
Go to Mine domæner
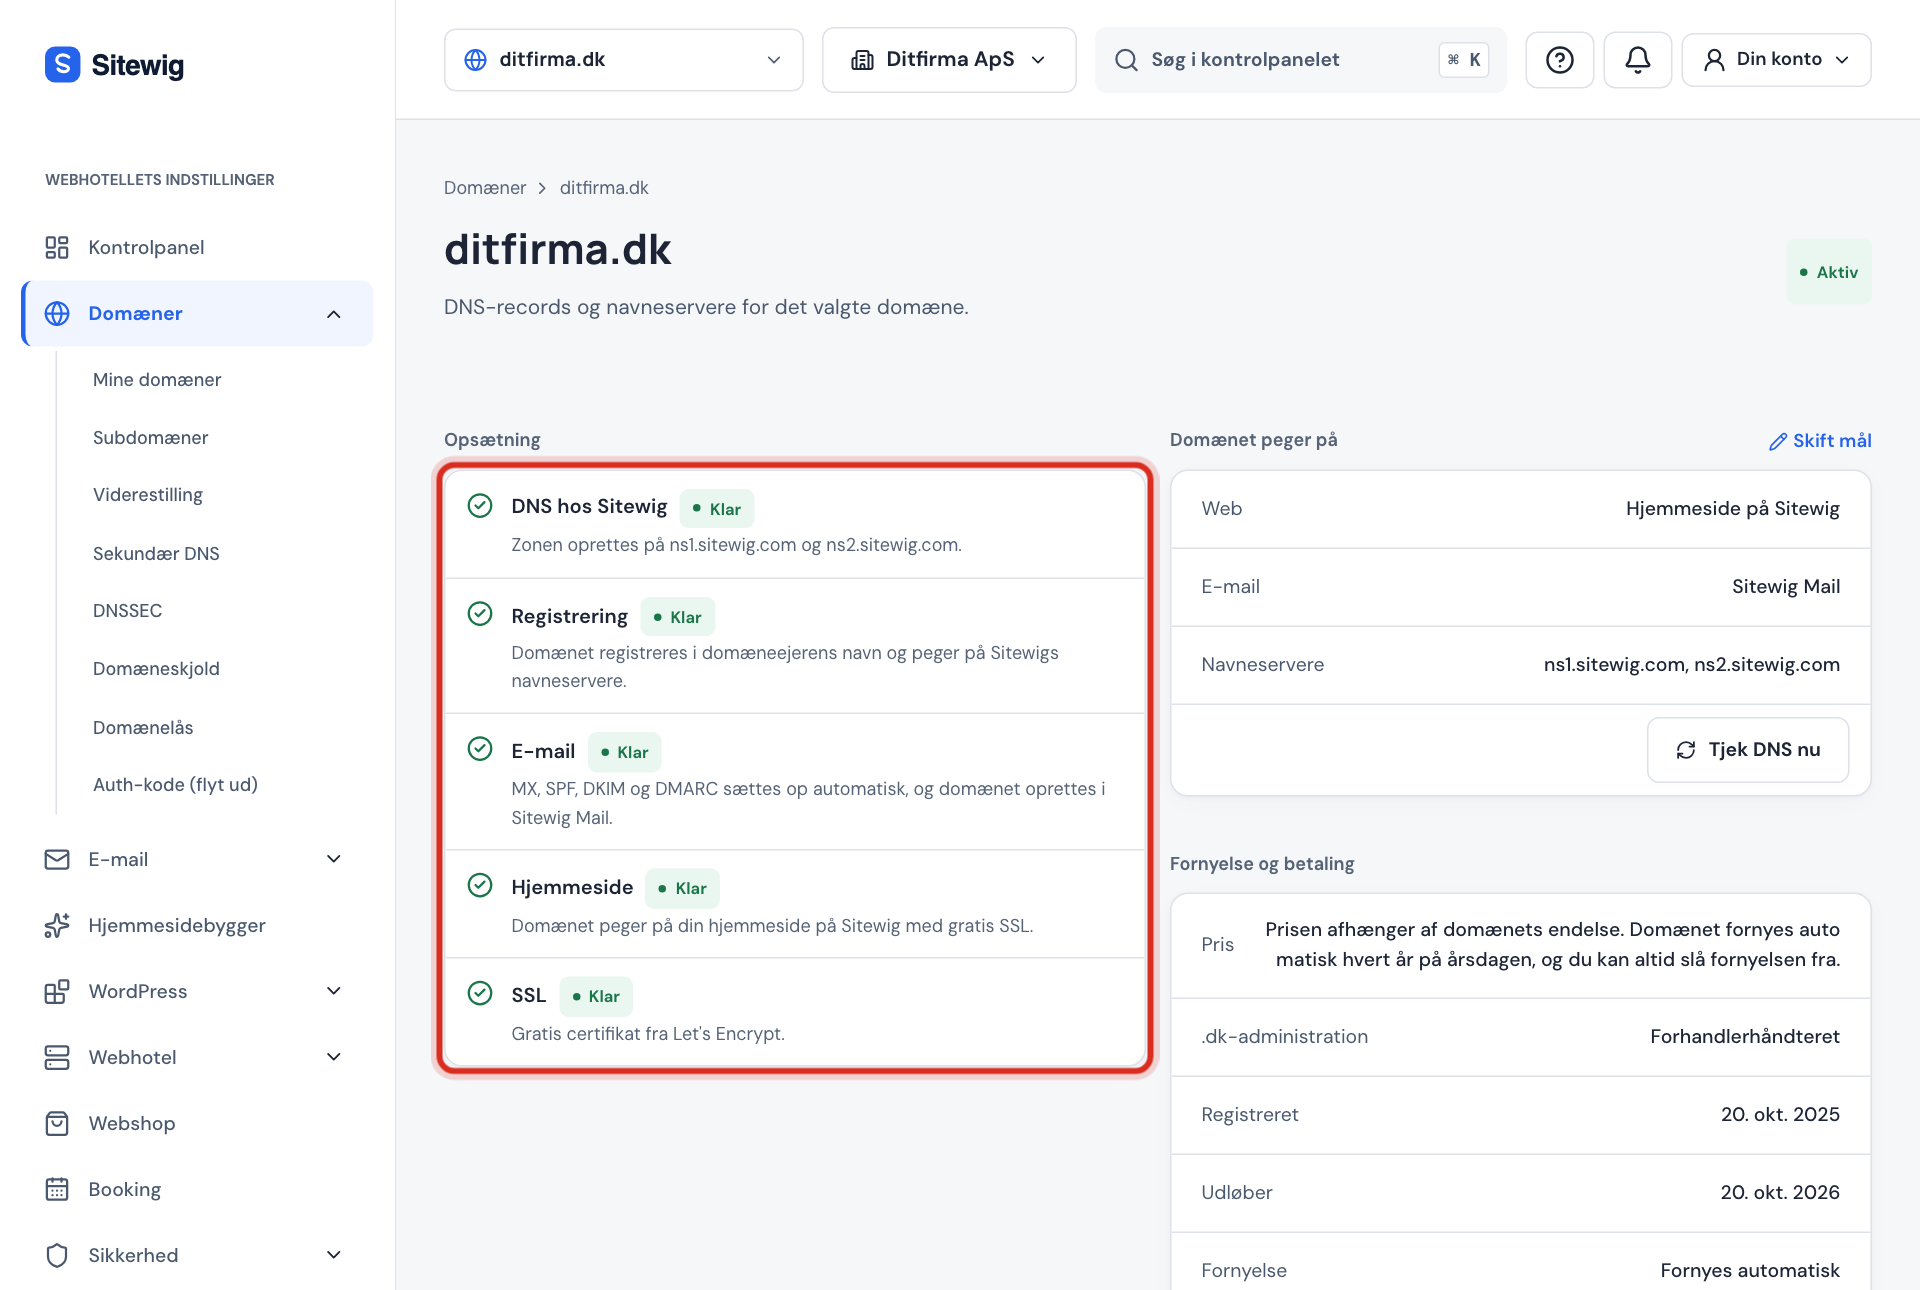click(157, 380)
